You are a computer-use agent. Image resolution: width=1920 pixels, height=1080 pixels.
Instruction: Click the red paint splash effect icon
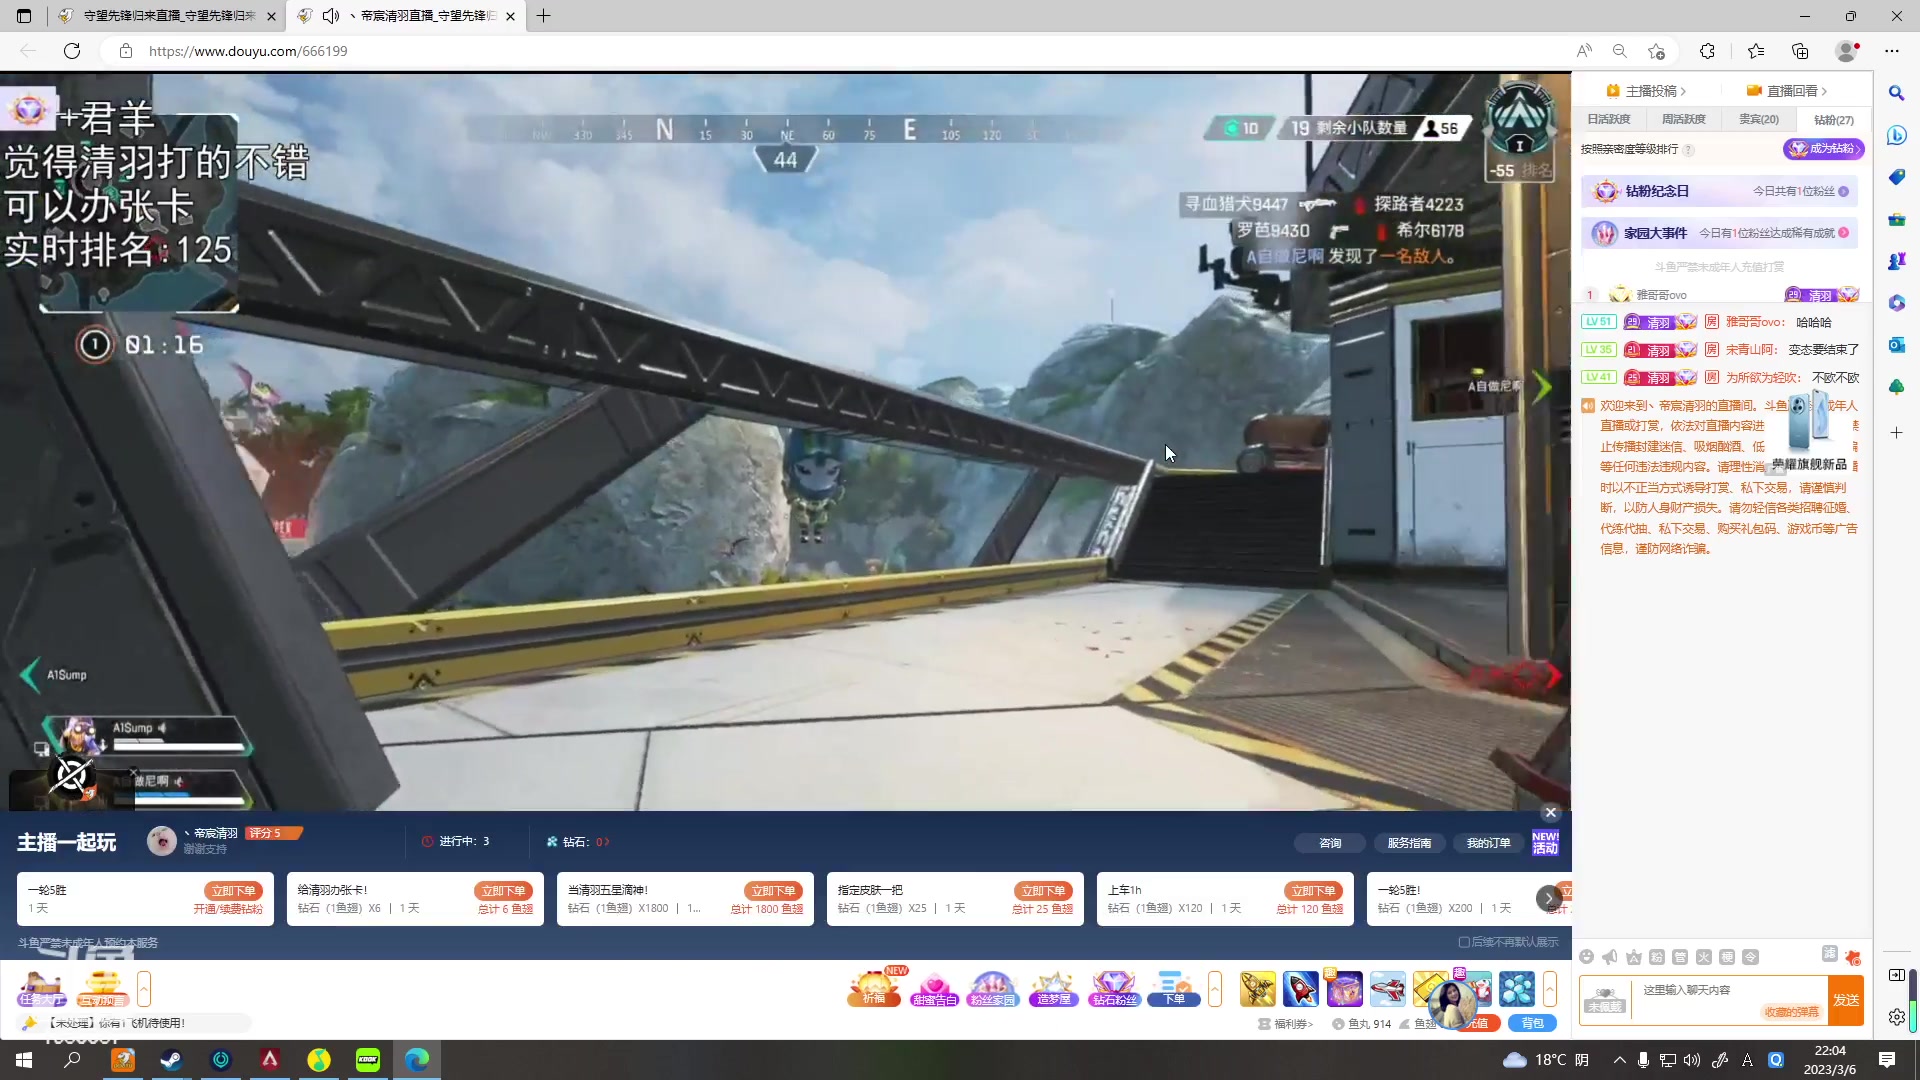pyautogui.click(x=1852, y=958)
